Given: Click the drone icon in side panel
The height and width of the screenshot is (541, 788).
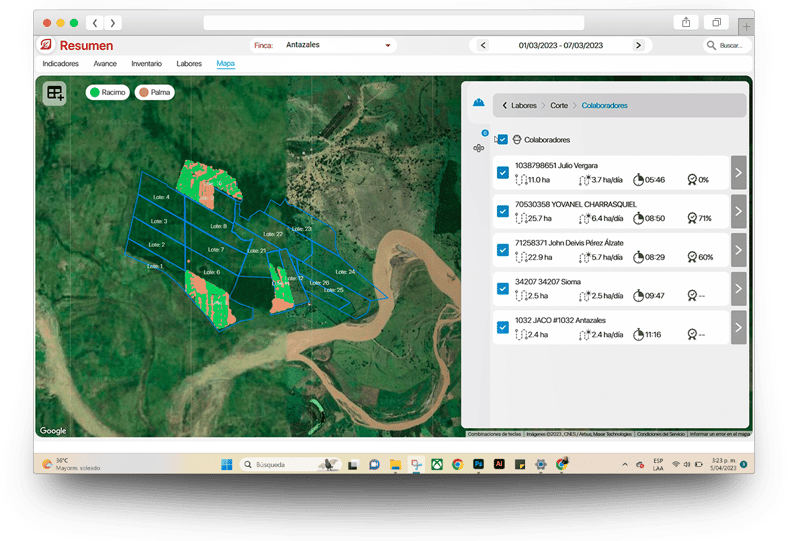Looking at the screenshot, I should pyautogui.click(x=478, y=148).
